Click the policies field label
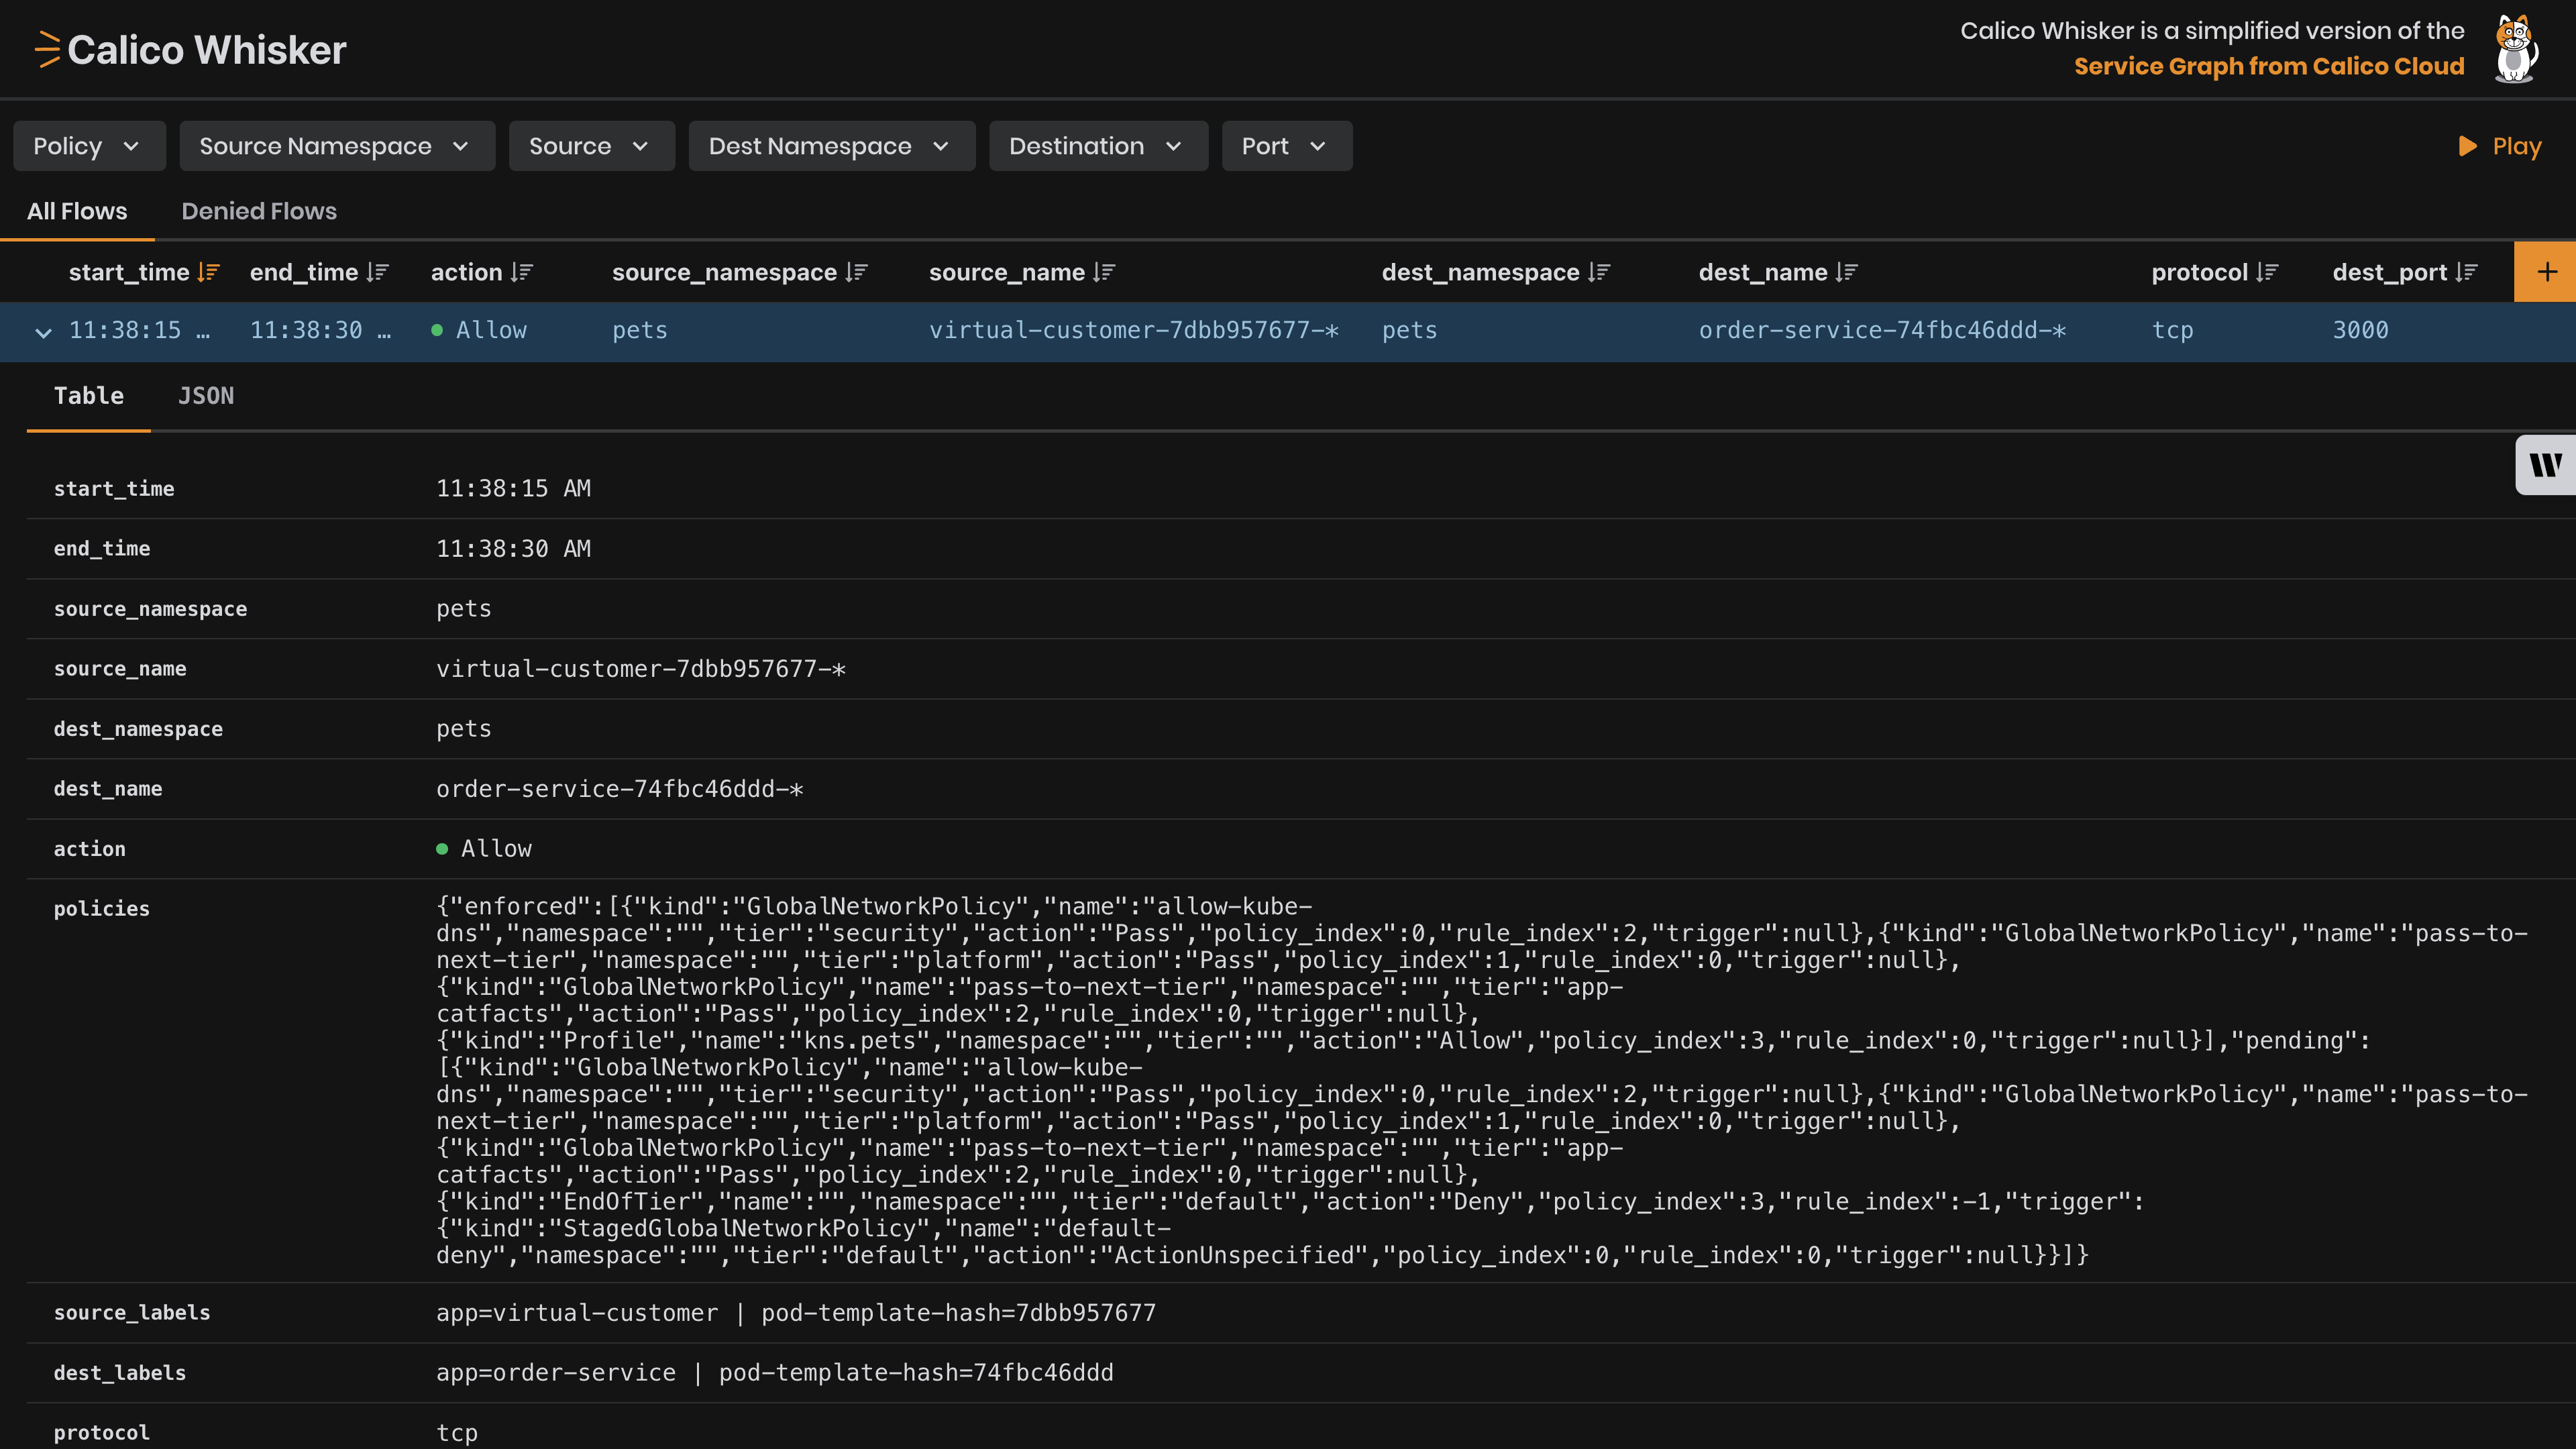The height and width of the screenshot is (1449, 2576). [x=102, y=909]
